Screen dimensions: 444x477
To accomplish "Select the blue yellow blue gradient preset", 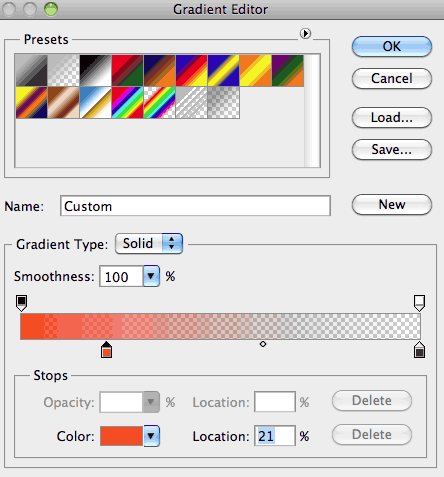I will pos(223,71).
